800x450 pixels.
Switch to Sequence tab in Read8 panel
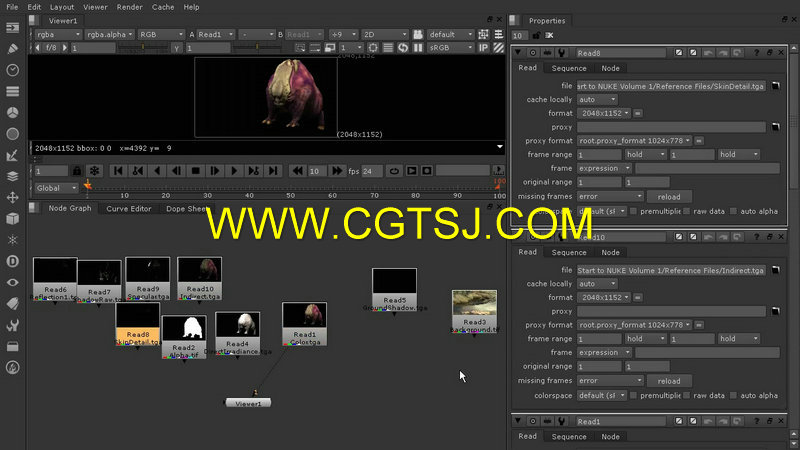pyautogui.click(x=569, y=68)
